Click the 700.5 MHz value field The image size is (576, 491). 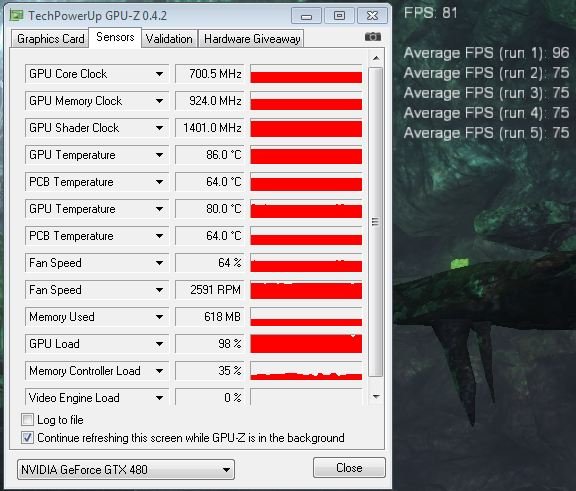click(x=210, y=74)
